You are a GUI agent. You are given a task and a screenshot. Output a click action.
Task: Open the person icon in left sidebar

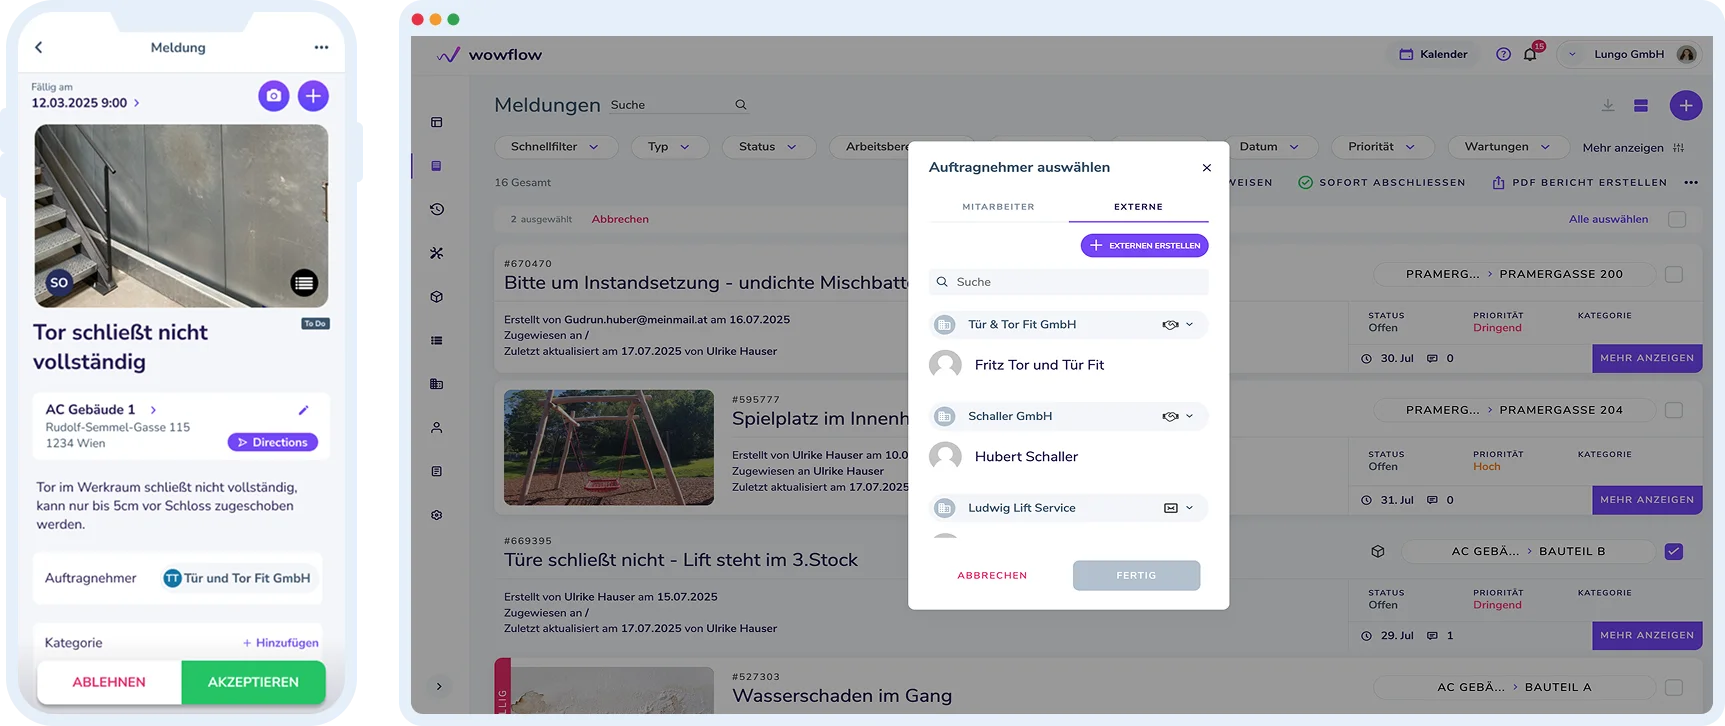(x=437, y=427)
